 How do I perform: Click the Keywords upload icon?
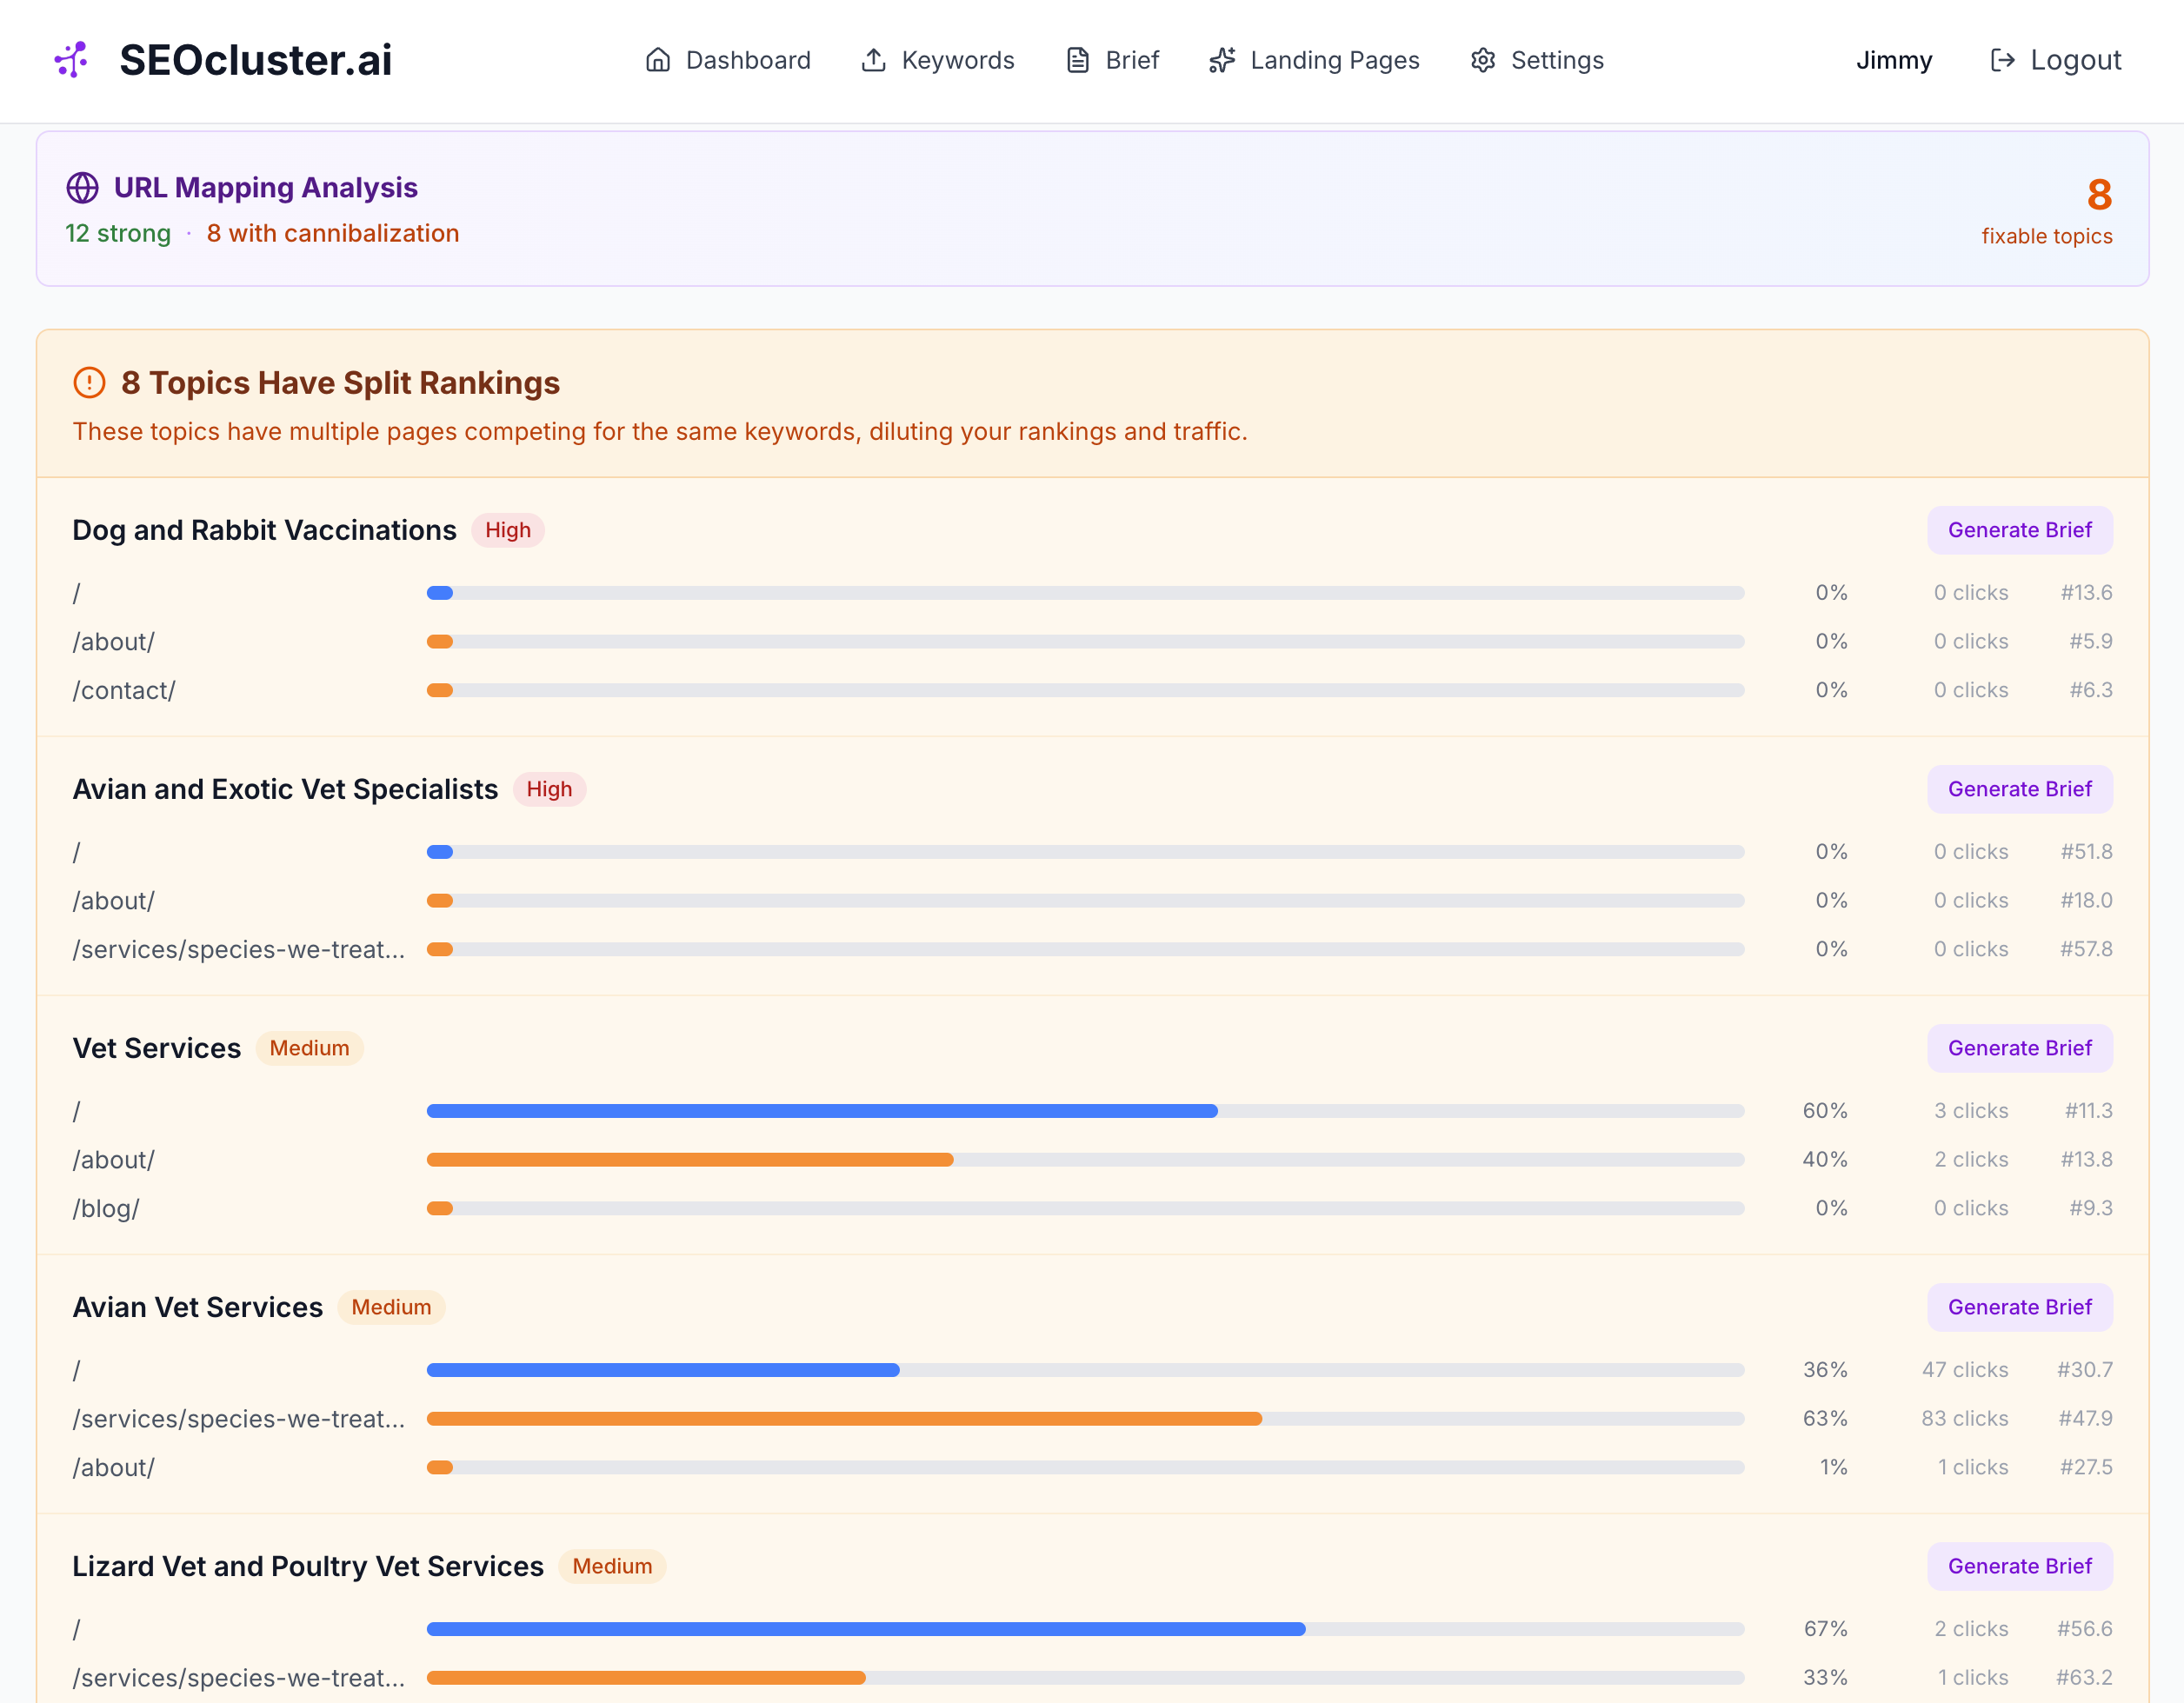pyautogui.click(x=874, y=60)
